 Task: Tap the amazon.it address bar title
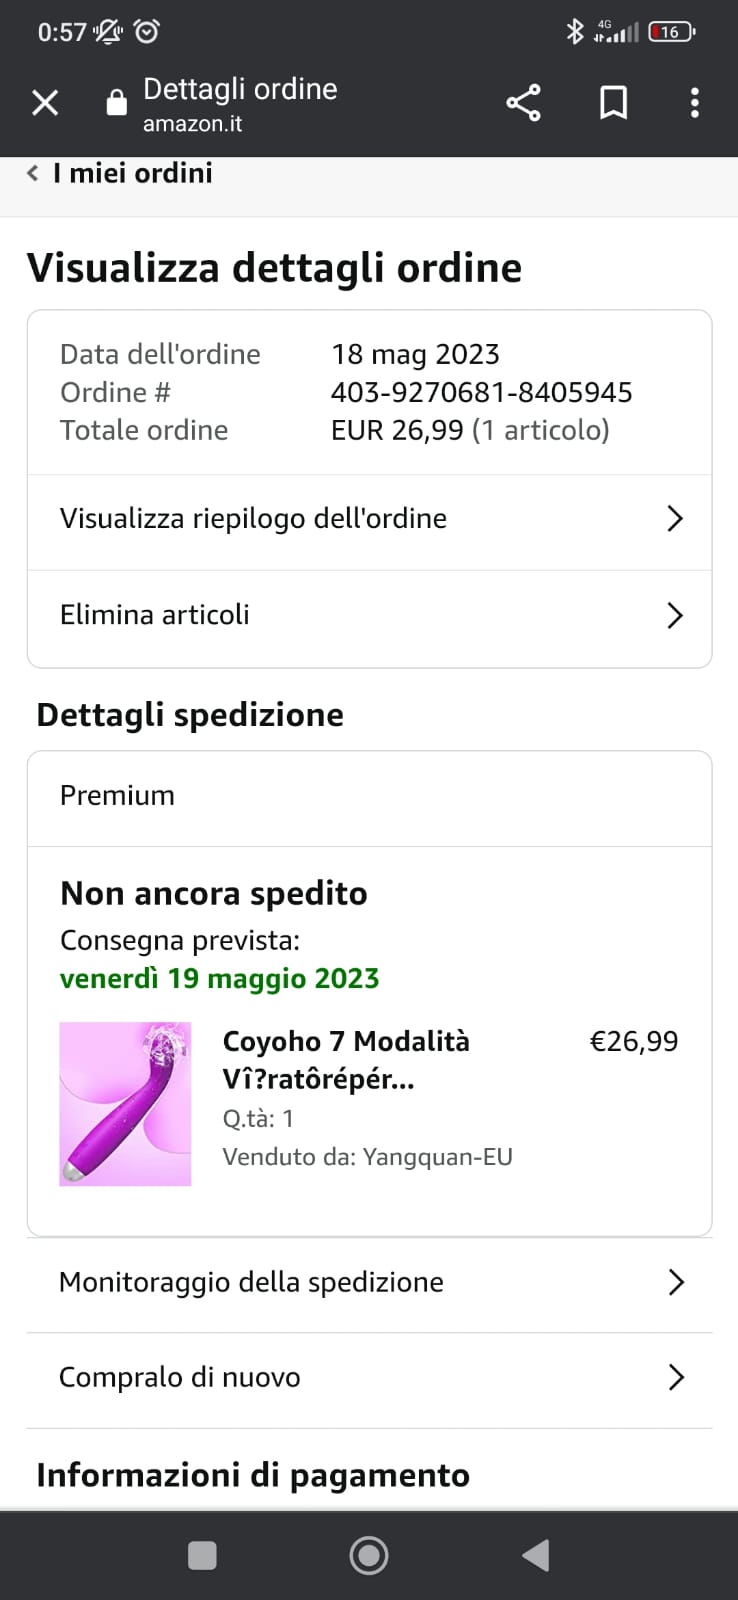click(240, 105)
